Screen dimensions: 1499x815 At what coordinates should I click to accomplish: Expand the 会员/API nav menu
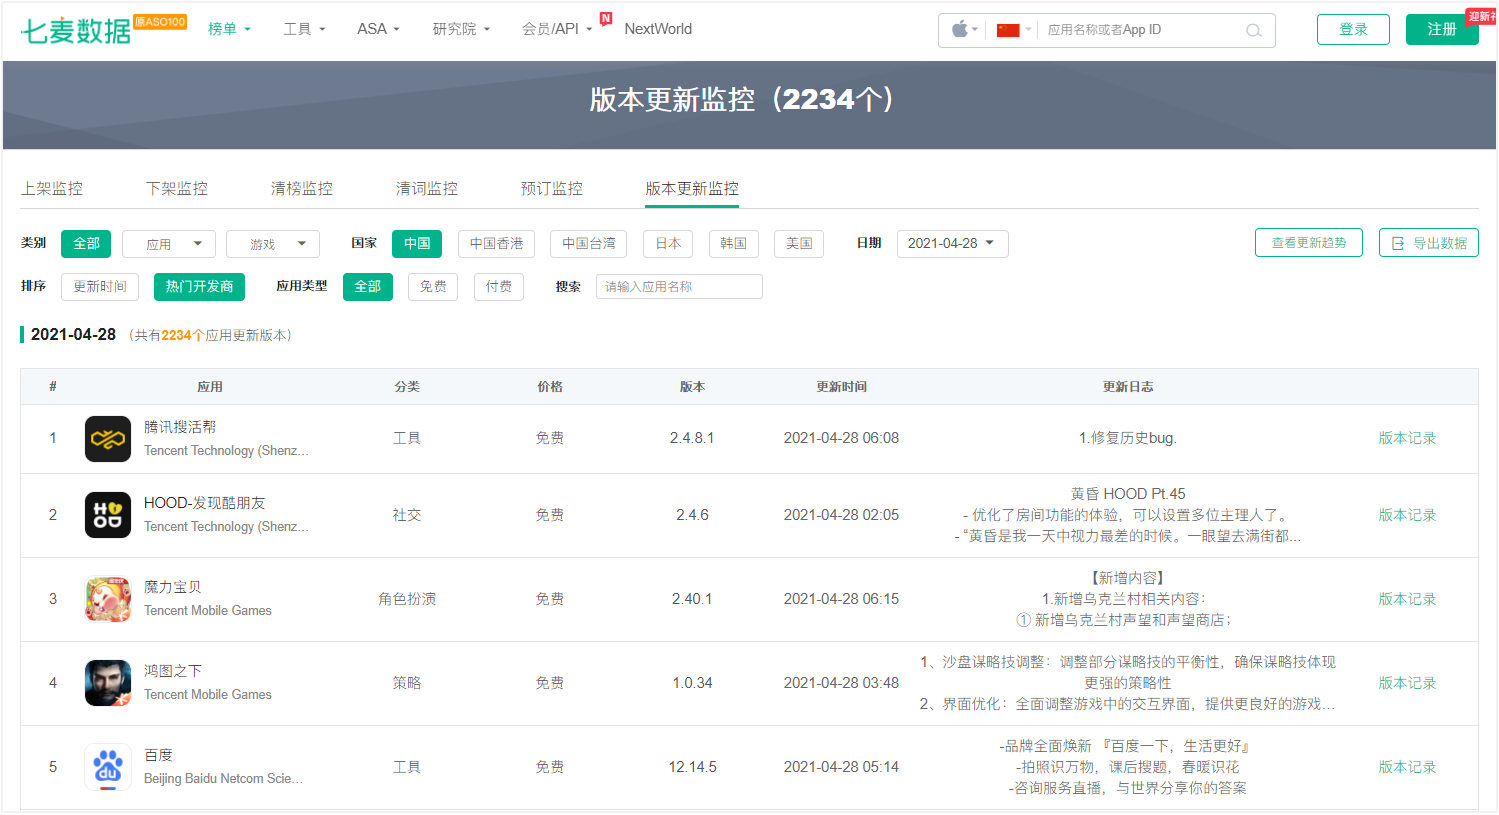[557, 29]
